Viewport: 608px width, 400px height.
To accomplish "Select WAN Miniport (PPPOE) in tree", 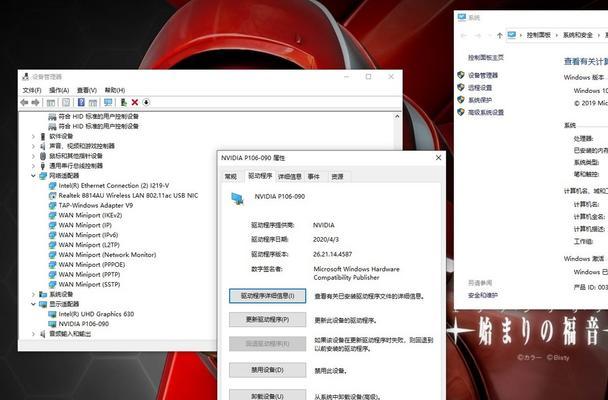I will (92, 265).
